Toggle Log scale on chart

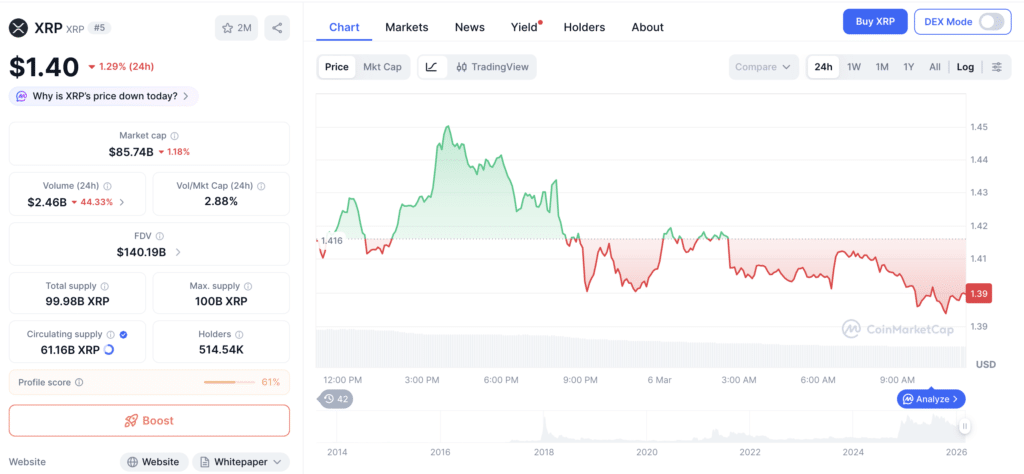coord(965,67)
